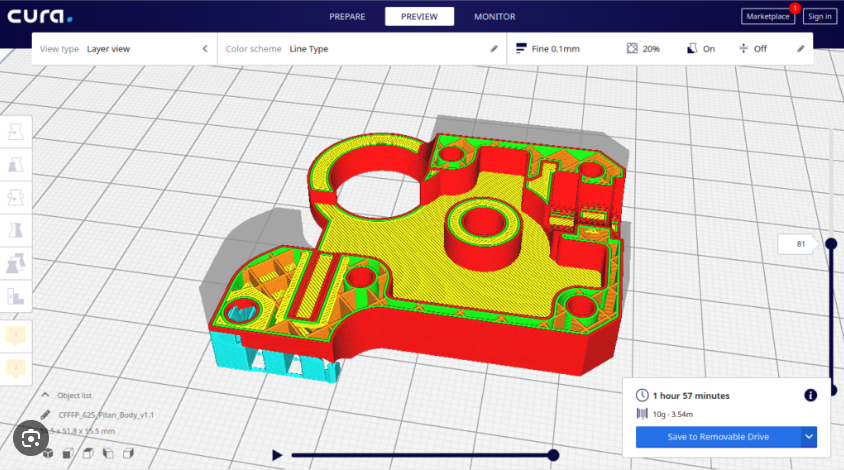The height and width of the screenshot is (470, 844).
Task: Click the '10g · 3.54m' material text
Action: point(673,414)
